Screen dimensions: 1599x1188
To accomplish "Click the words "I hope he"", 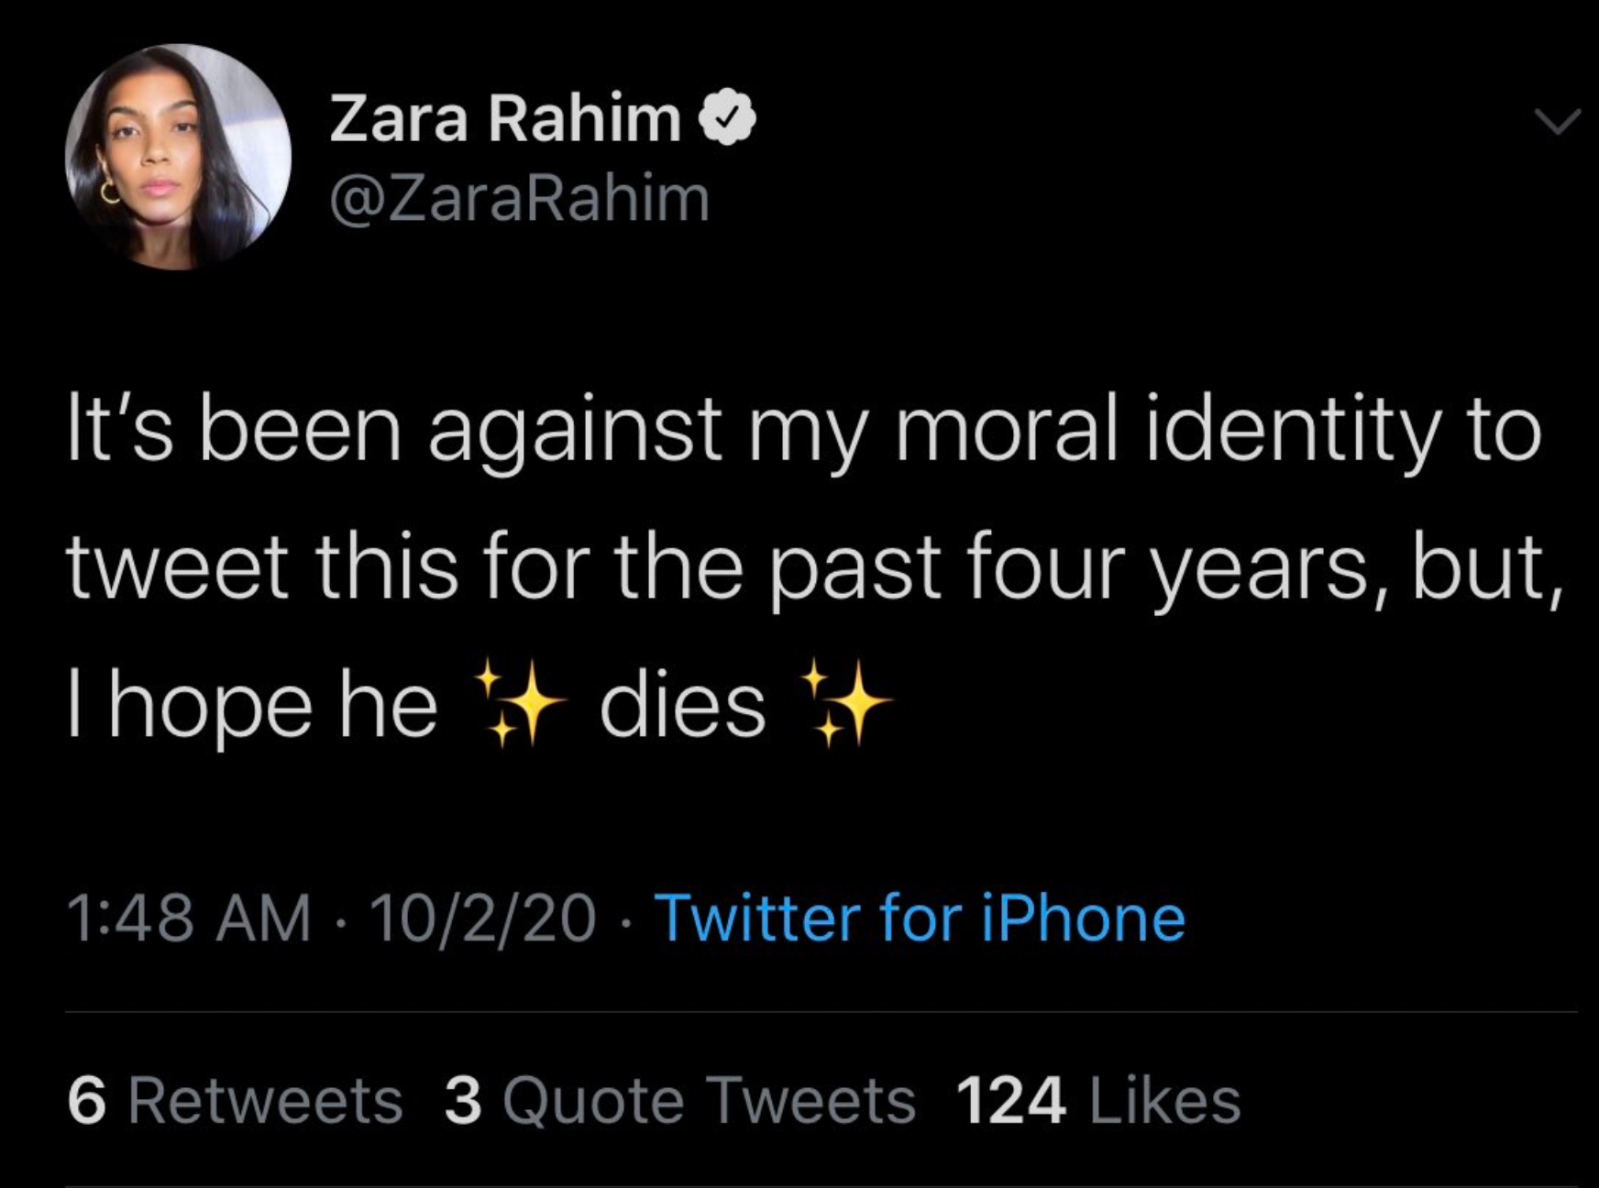I will [252, 706].
